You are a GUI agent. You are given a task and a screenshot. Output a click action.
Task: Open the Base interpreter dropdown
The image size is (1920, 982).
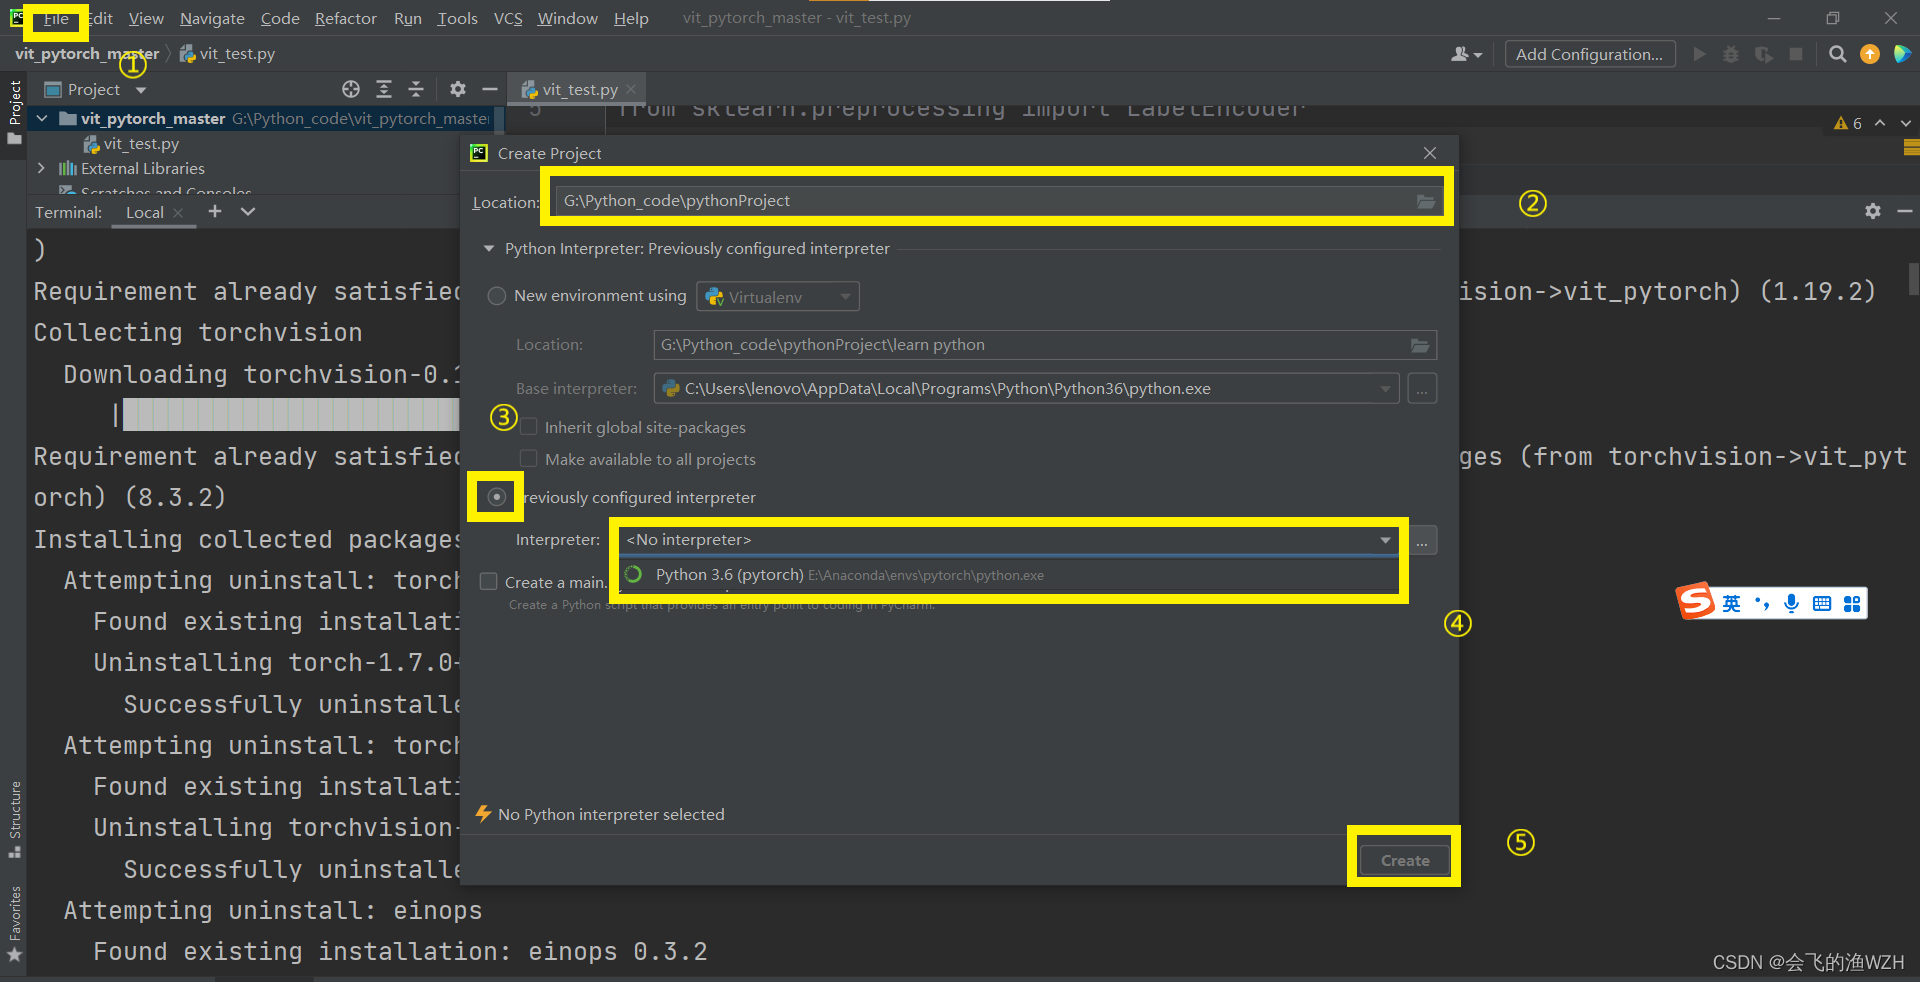(1026, 389)
